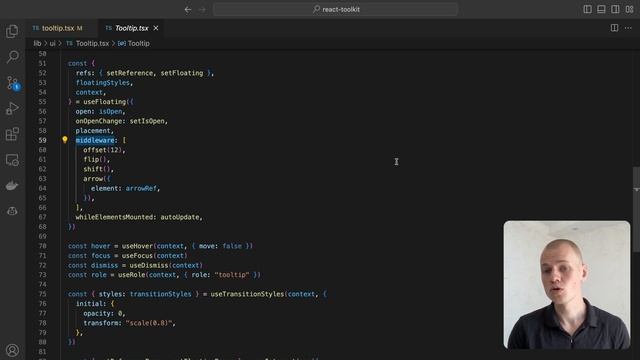Close the Tooltip.tsx tab
The image size is (640, 360).
[156, 28]
